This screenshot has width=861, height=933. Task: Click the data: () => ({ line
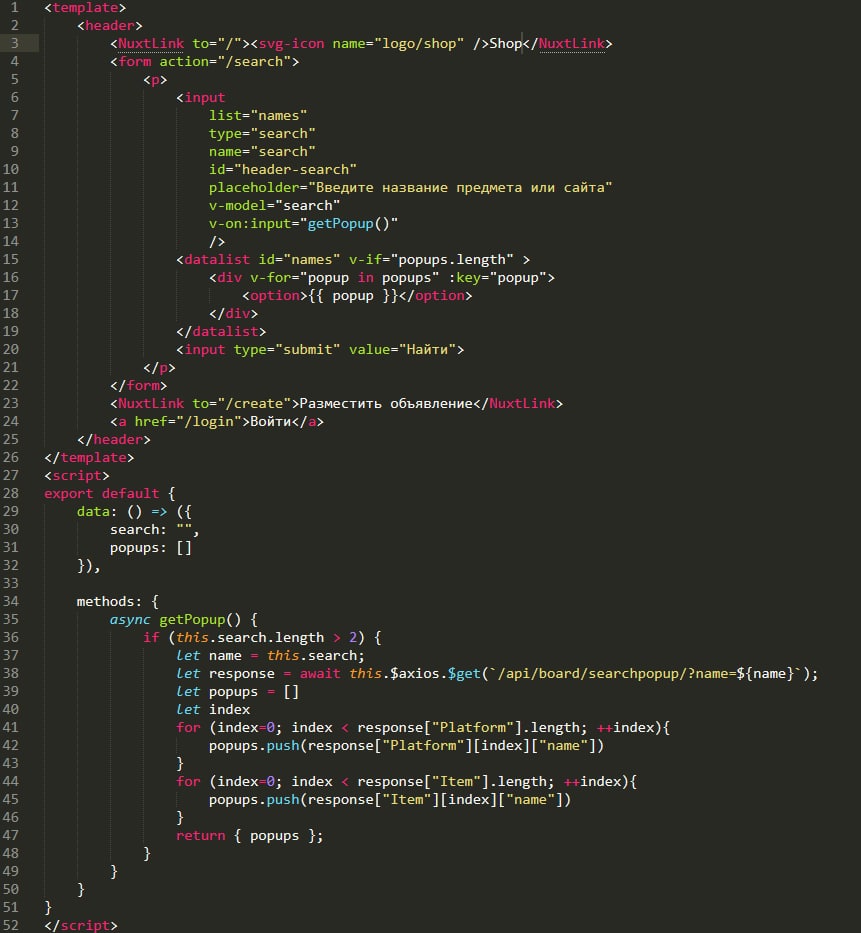pos(134,512)
